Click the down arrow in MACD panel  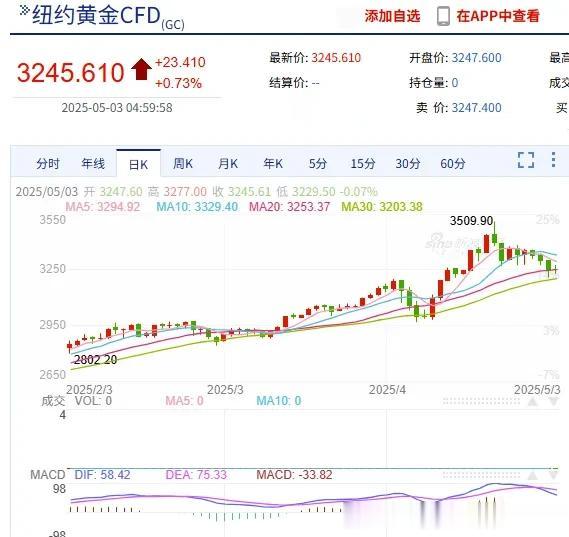click(x=554, y=475)
